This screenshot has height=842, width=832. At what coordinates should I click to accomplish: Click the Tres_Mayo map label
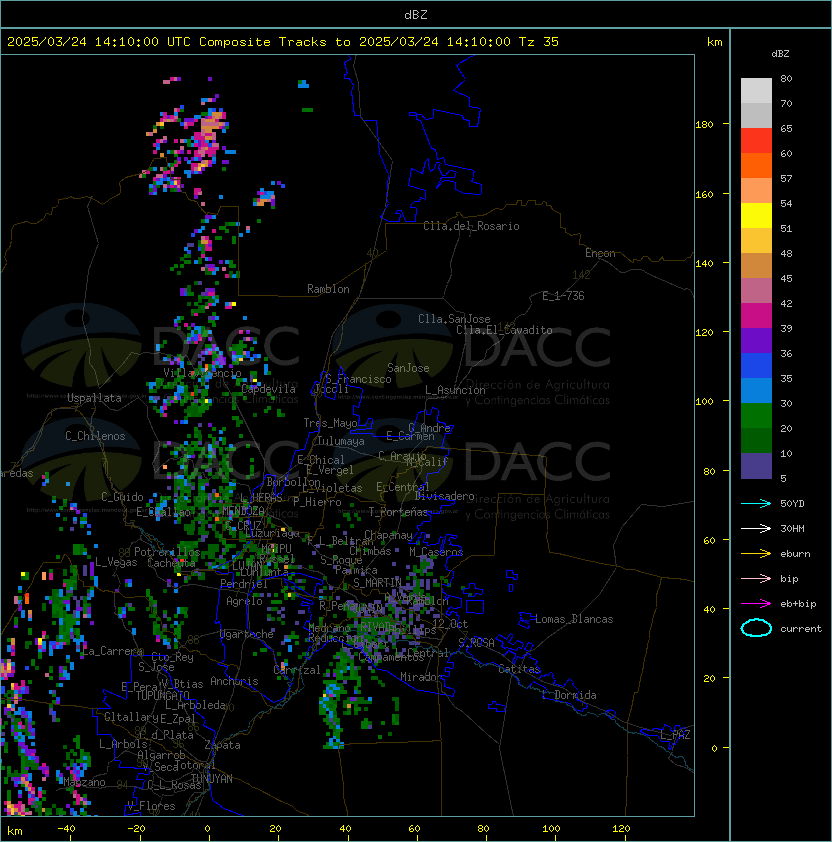point(330,423)
